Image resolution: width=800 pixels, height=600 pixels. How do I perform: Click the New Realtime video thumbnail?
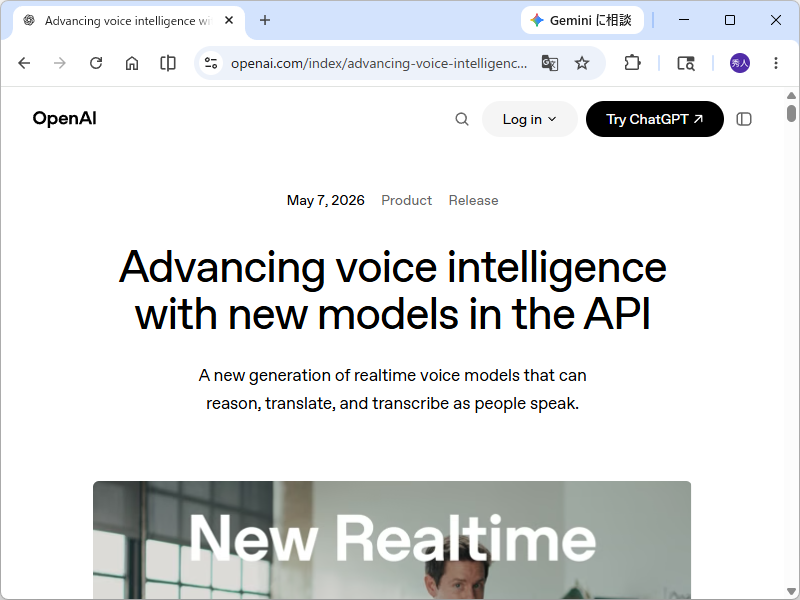(392, 540)
